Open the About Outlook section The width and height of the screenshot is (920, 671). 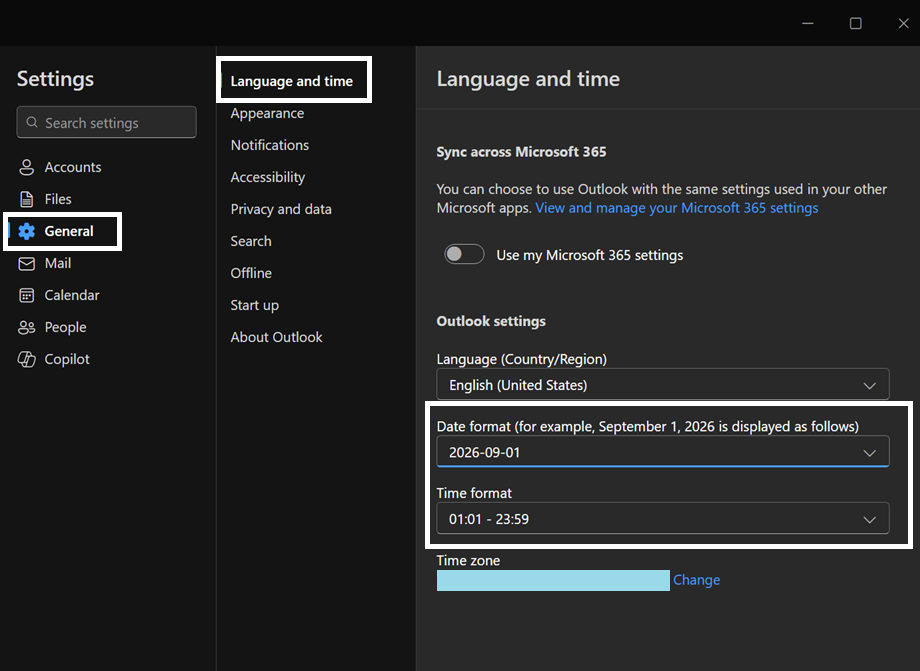276,337
